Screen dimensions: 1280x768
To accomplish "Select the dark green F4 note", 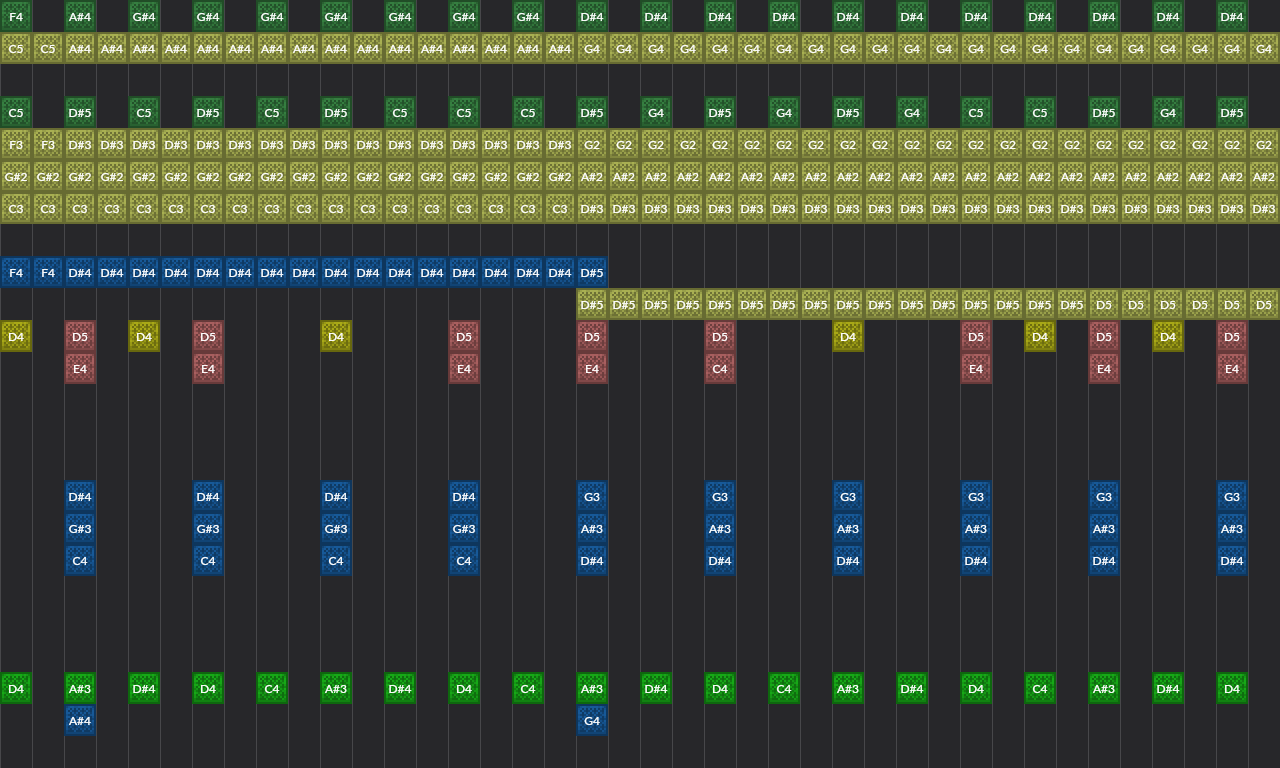I will (16, 17).
